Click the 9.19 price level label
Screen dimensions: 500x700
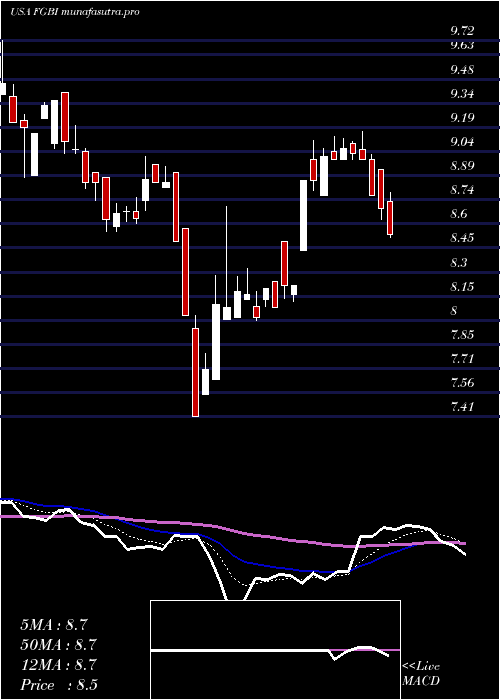pos(462,118)
